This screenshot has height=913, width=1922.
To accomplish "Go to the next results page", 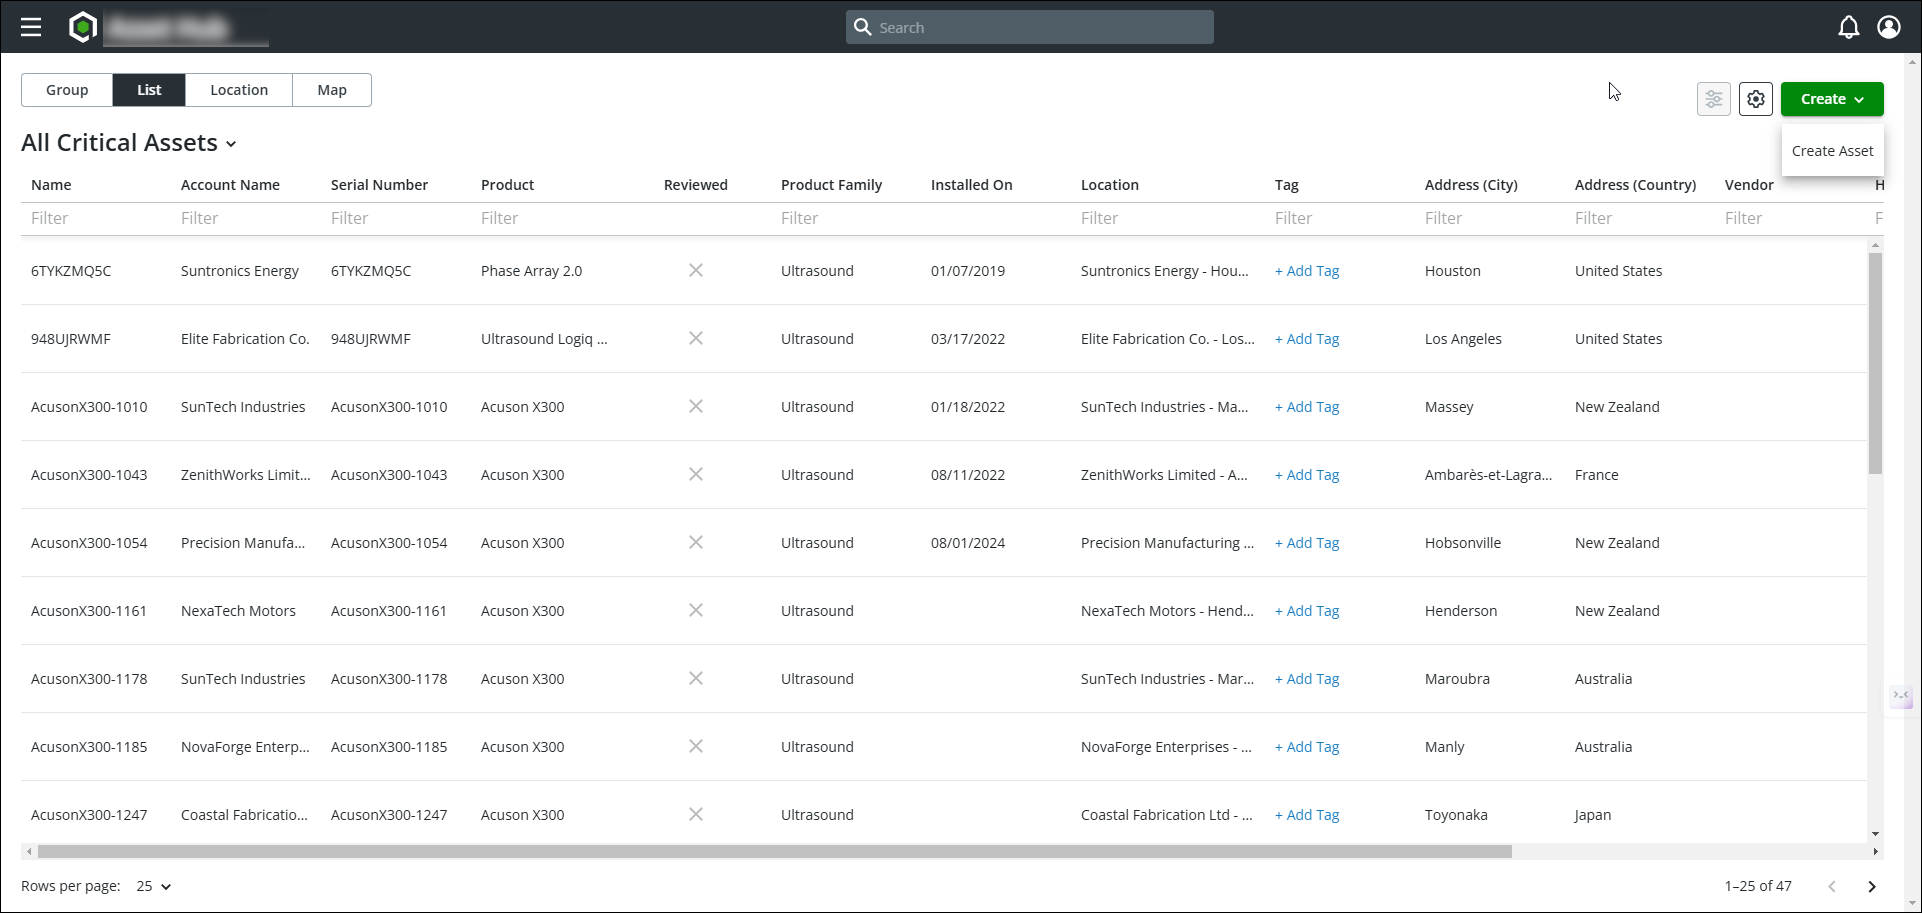I will [x=1872, y=887].
